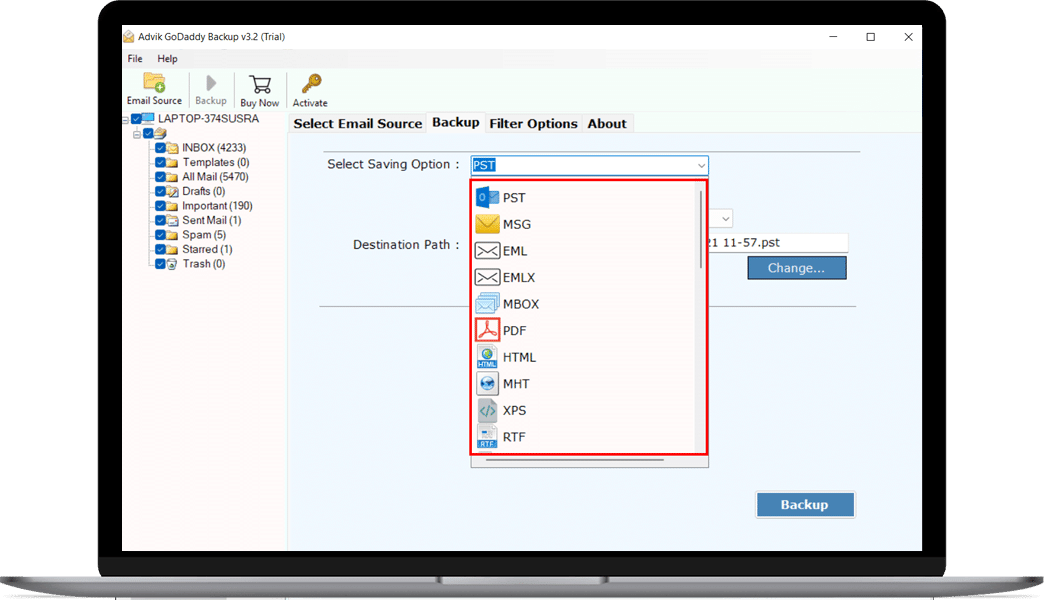Viewport: 1045px width, 600px height.
Task: Open the Help menu
Action: (167, 59)
